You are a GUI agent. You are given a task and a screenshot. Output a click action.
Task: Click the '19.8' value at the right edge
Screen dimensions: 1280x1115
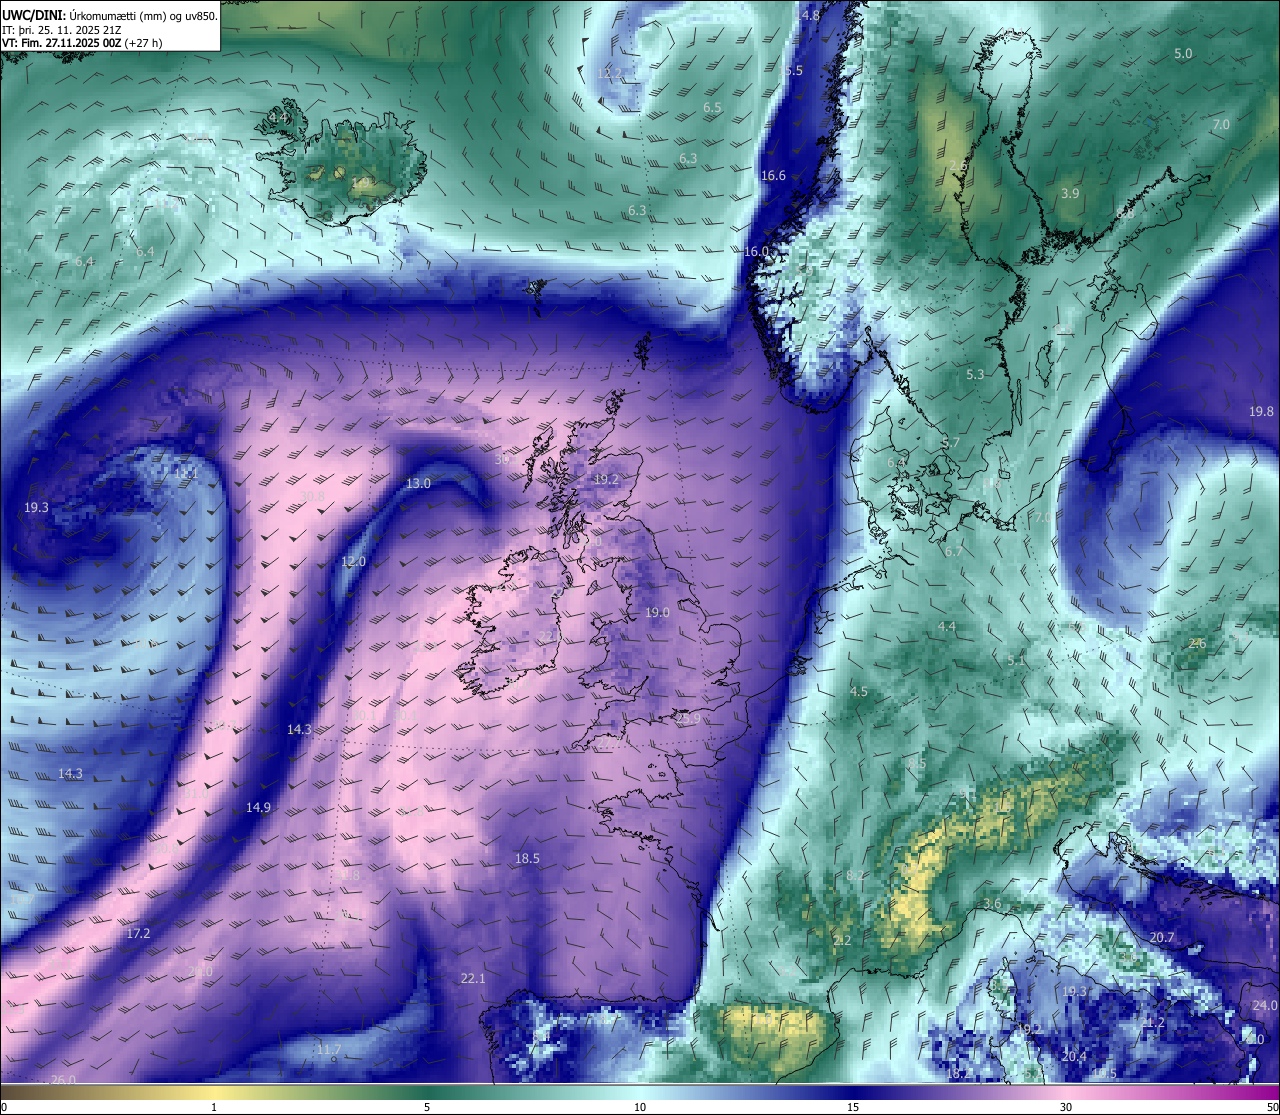coord(1261,411)
